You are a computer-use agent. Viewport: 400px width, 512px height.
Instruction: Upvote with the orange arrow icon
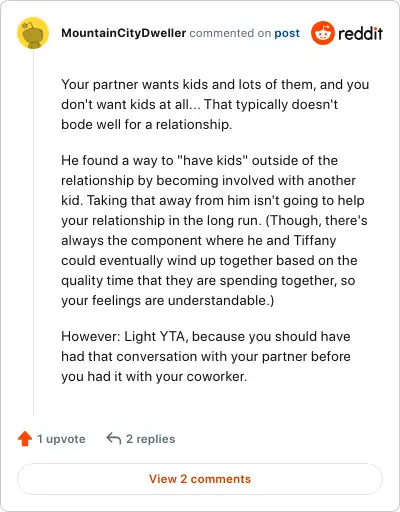click(25, 439)
